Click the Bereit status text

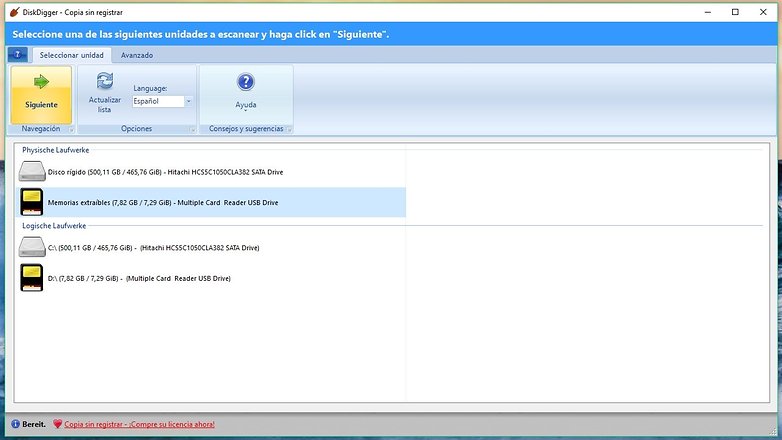point(34,425)
